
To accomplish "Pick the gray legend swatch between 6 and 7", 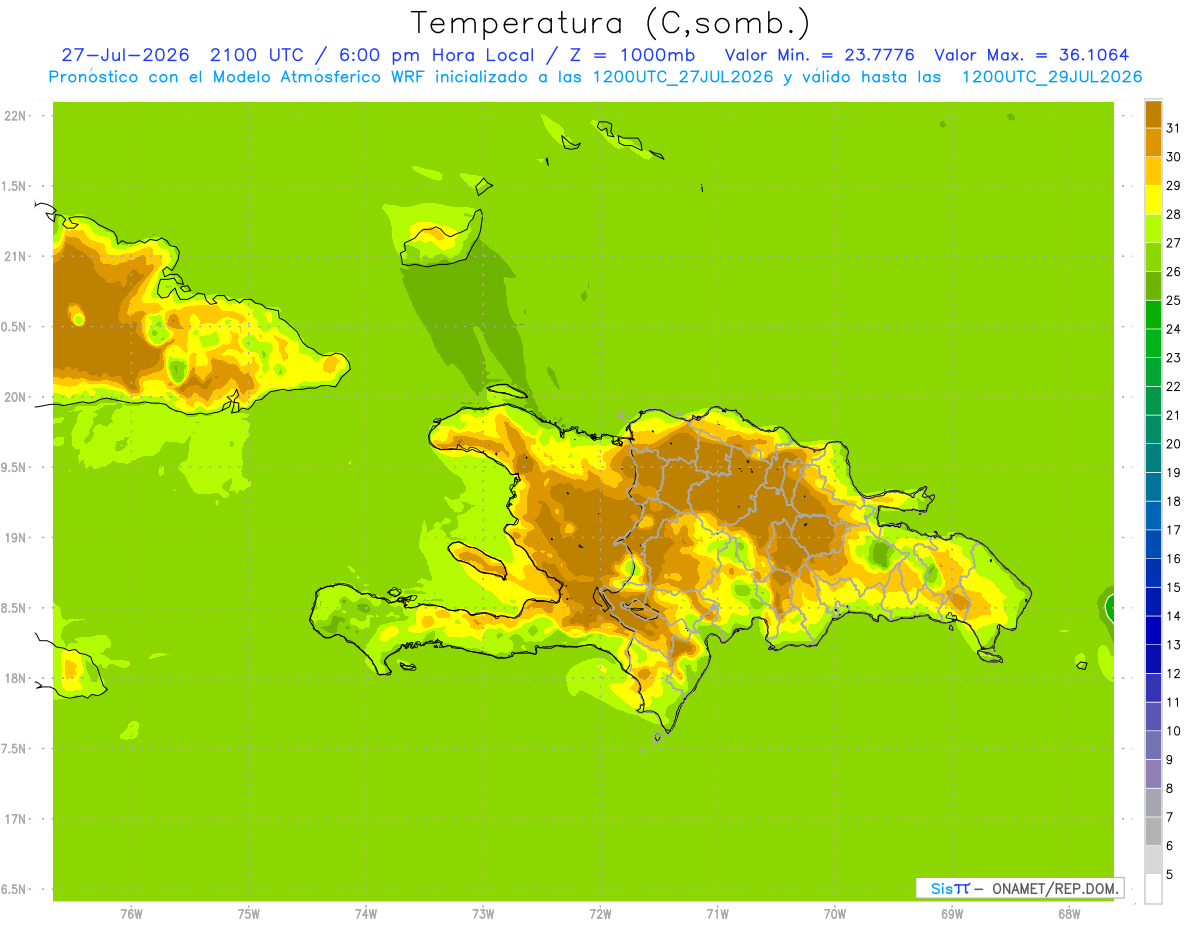I will coord(1153,831).
